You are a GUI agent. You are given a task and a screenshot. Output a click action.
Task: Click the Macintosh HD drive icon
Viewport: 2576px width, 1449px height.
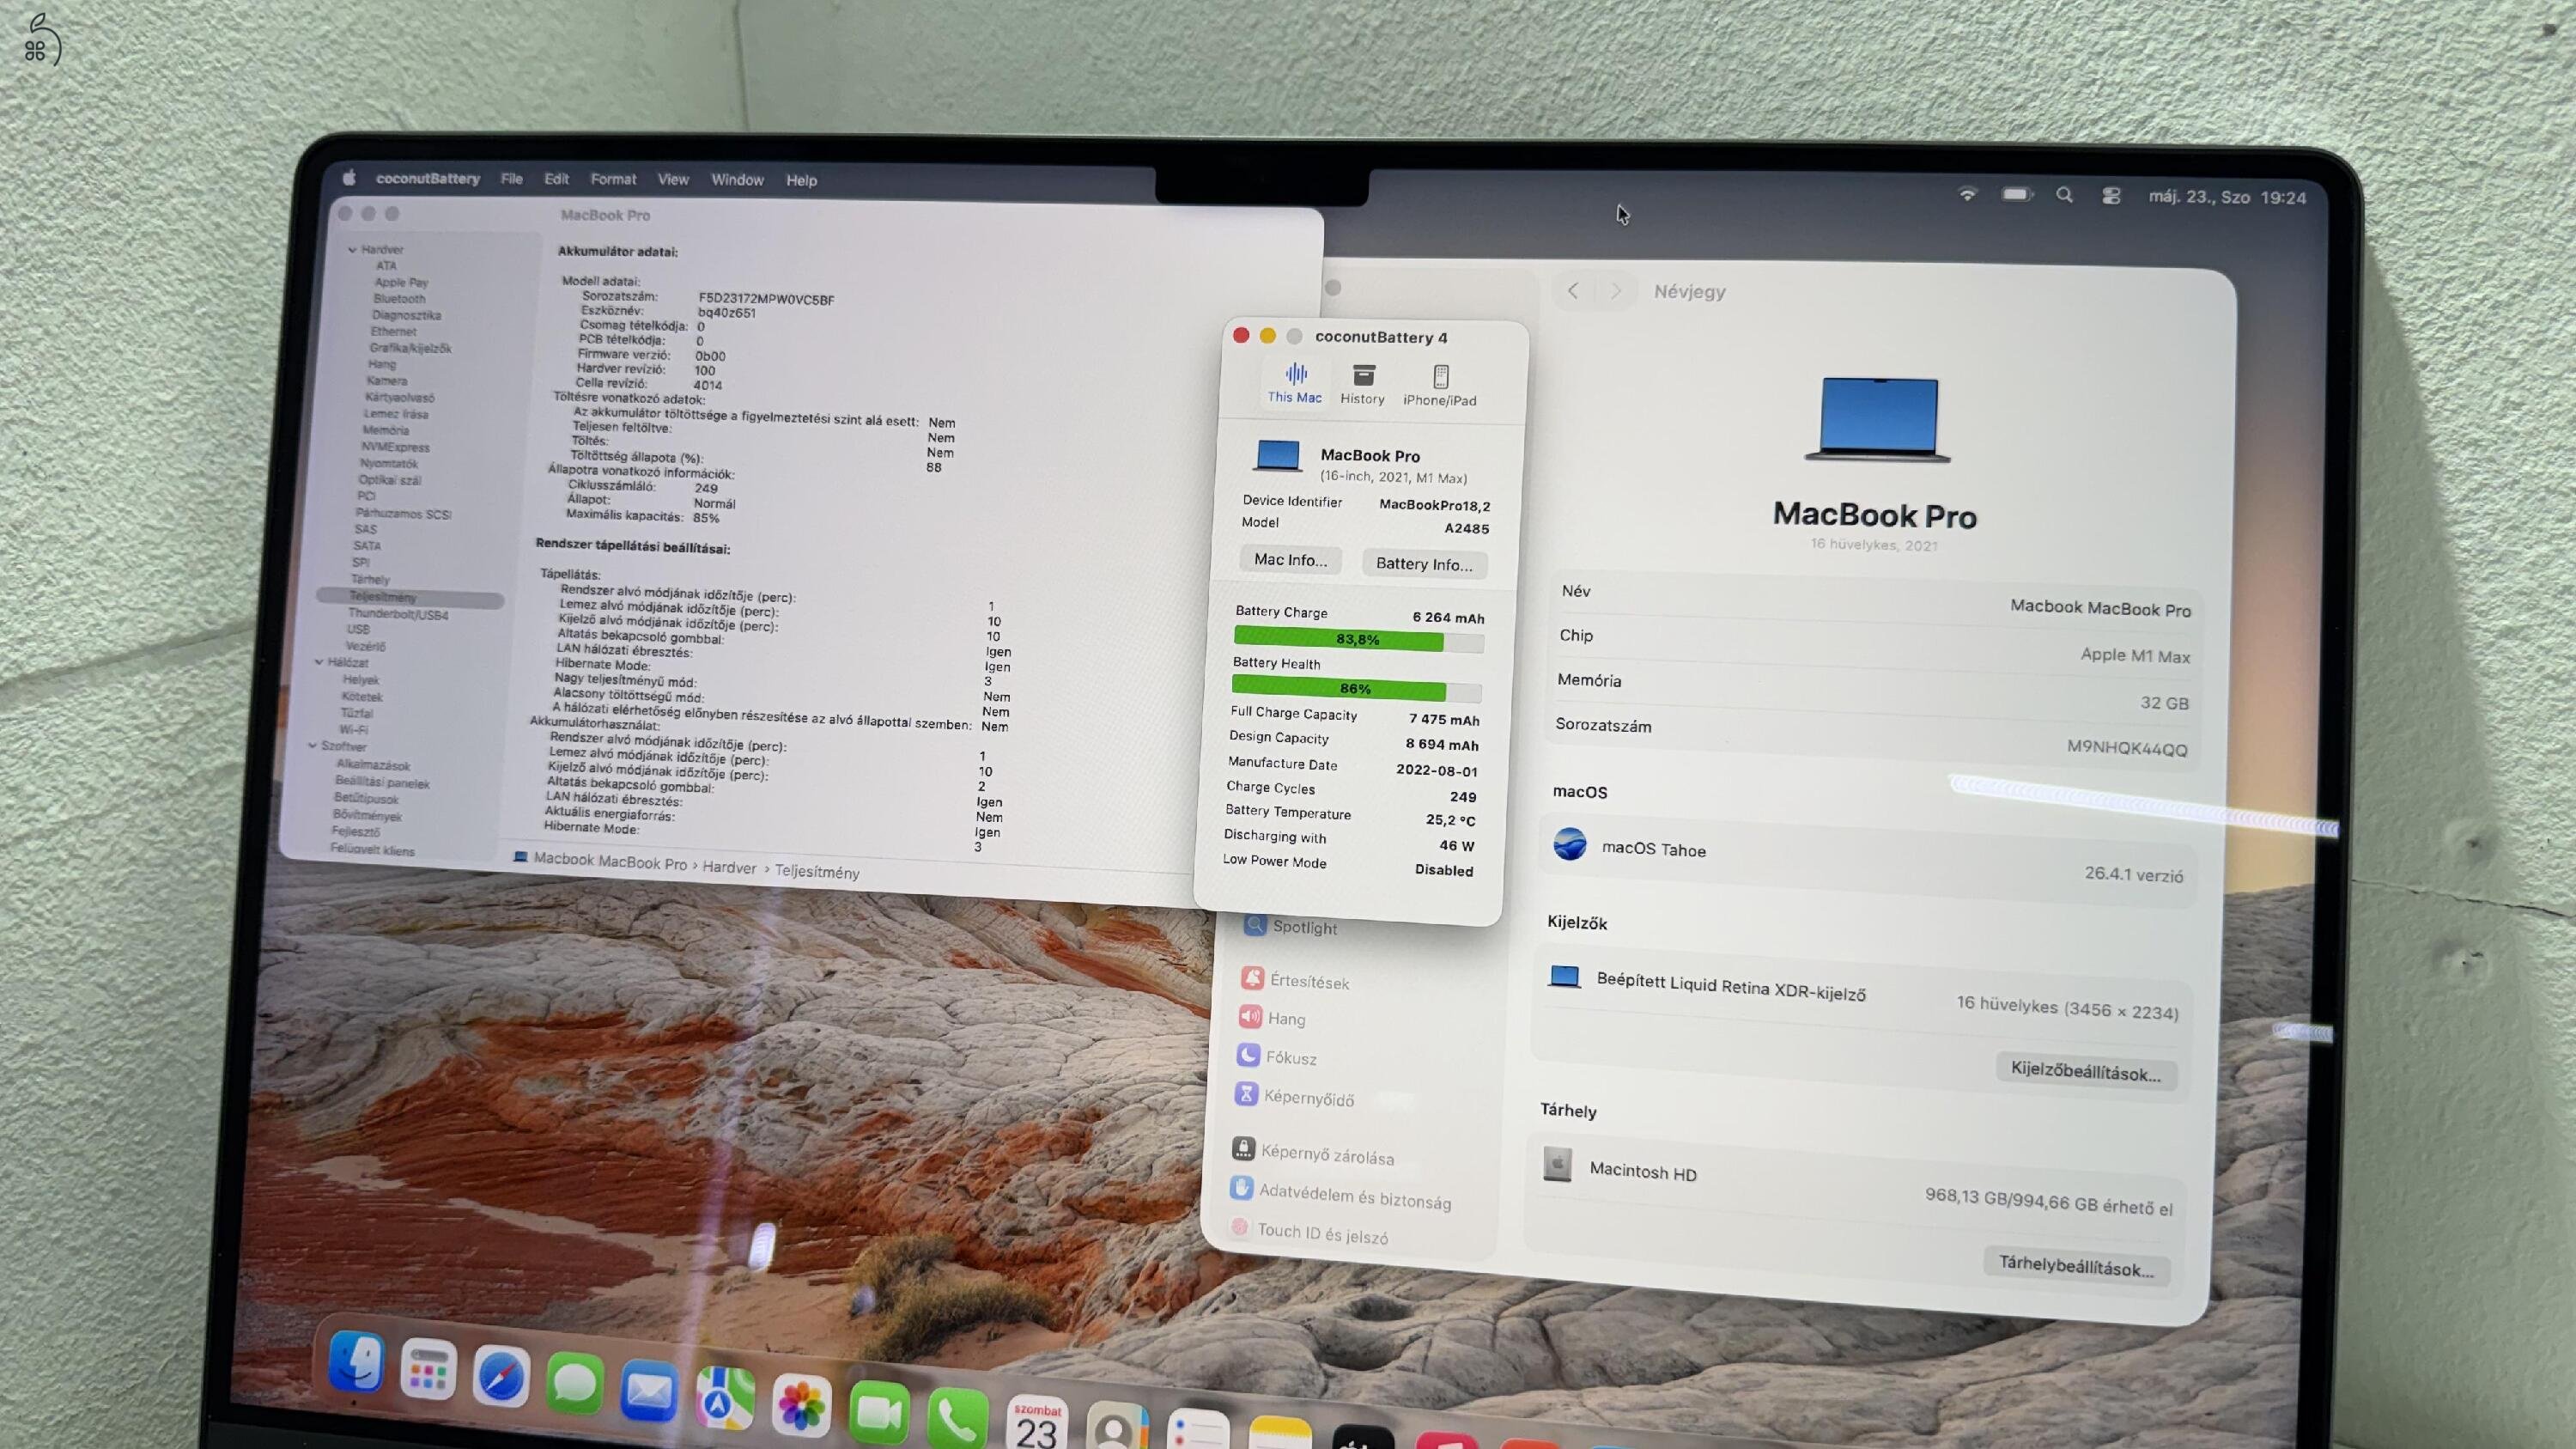1557,1164
